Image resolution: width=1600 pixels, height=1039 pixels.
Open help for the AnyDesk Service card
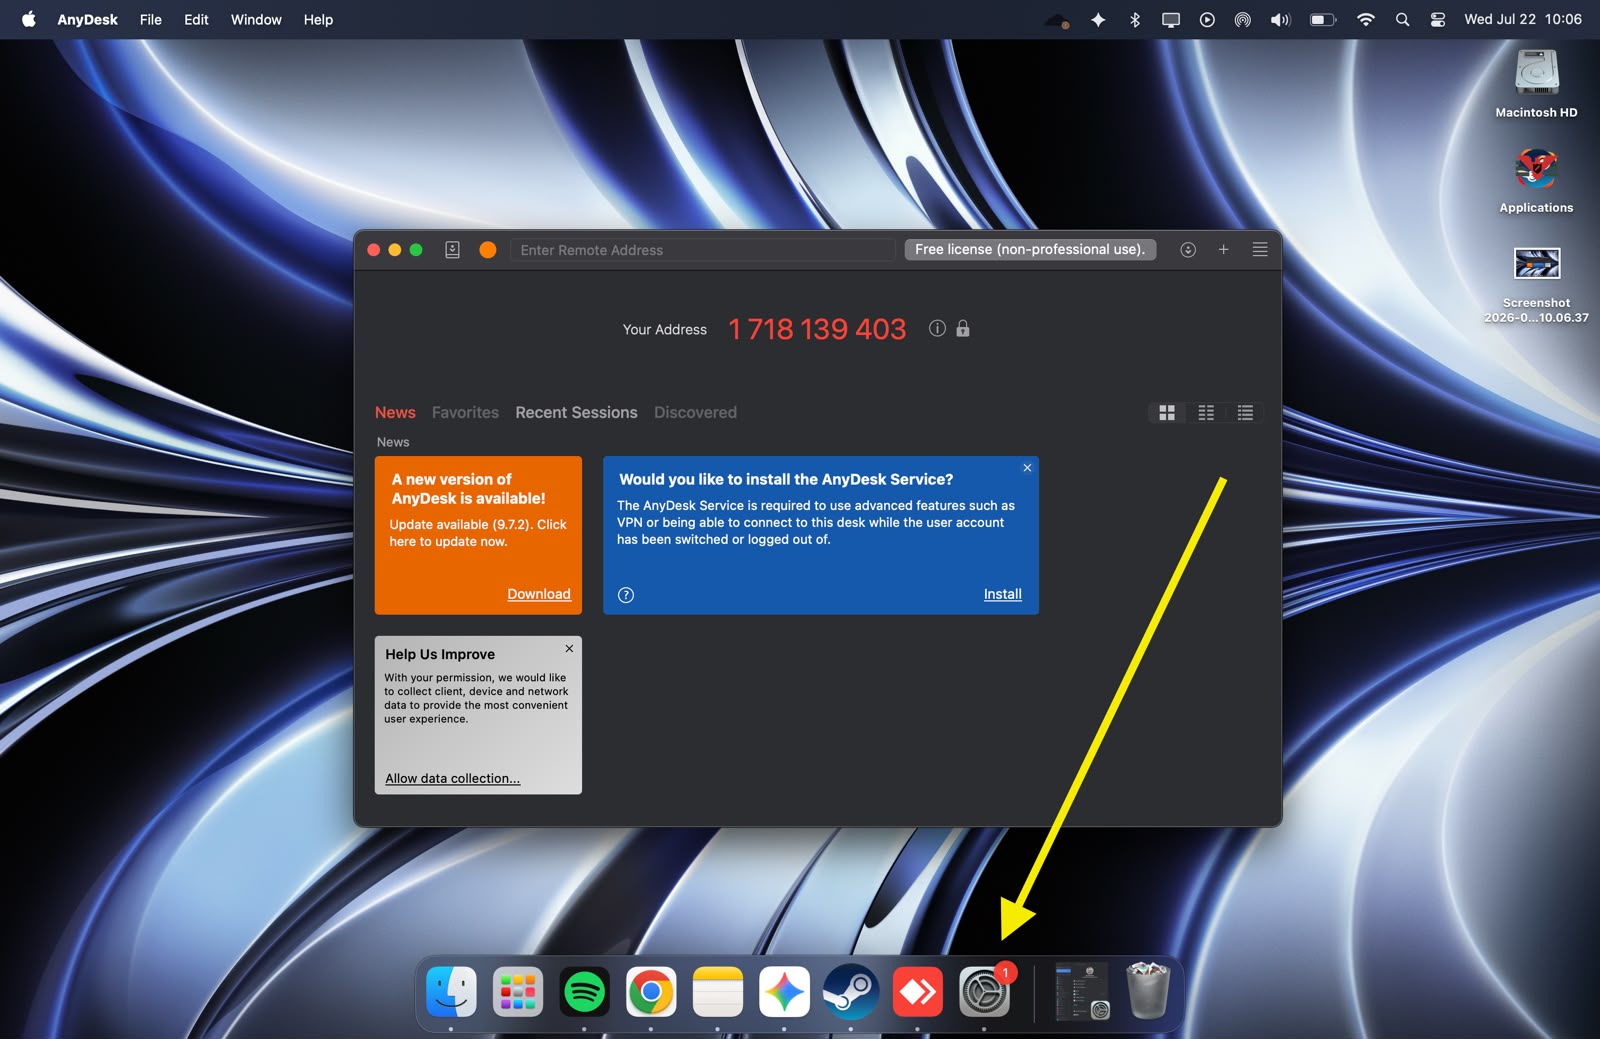[626, 595]
